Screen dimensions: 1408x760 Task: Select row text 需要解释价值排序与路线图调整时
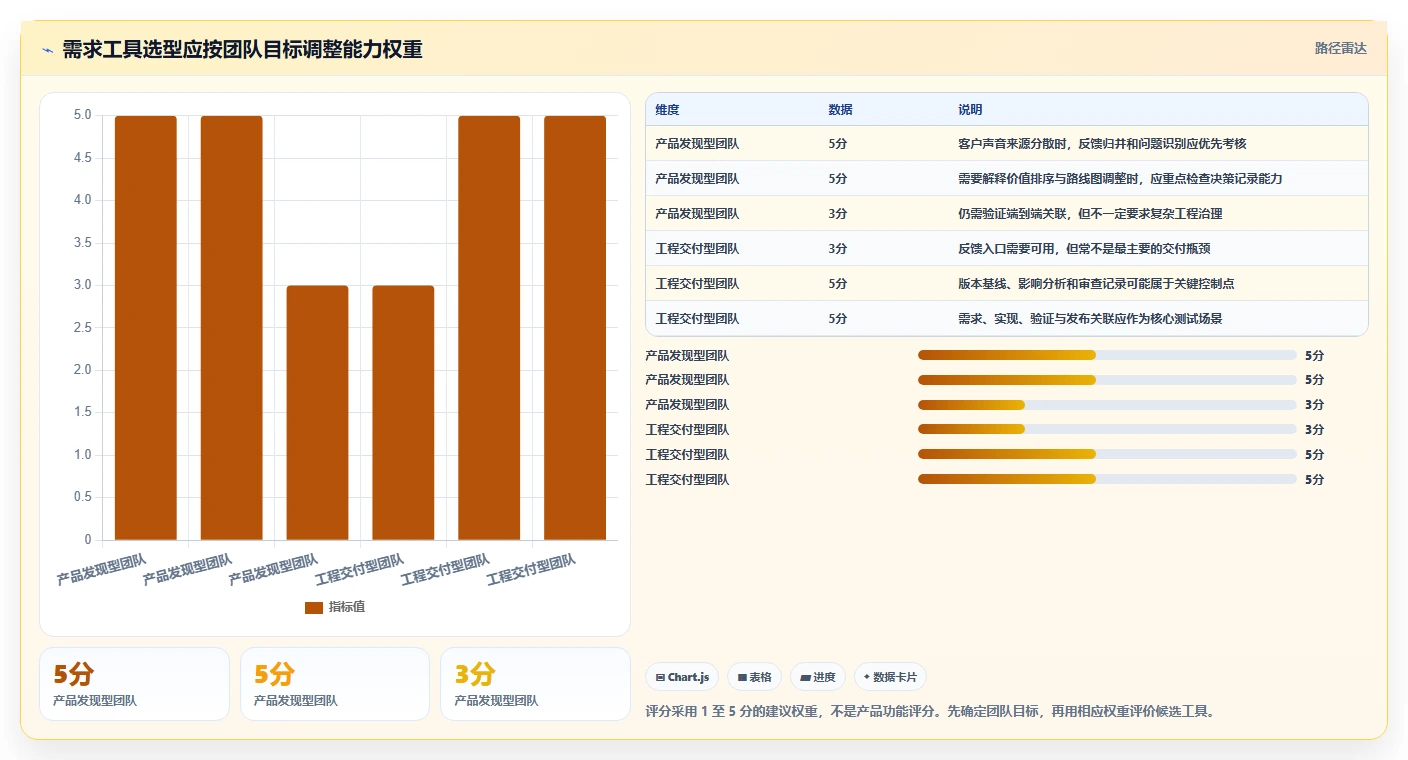(x=1049, y=179)
